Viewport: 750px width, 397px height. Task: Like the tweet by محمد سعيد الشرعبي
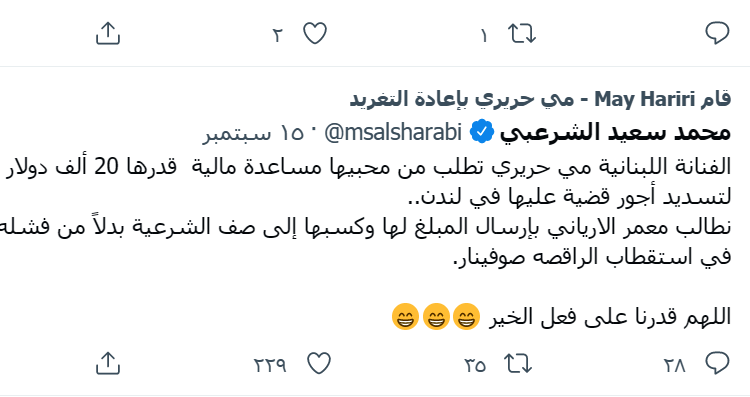pos(319,364)
